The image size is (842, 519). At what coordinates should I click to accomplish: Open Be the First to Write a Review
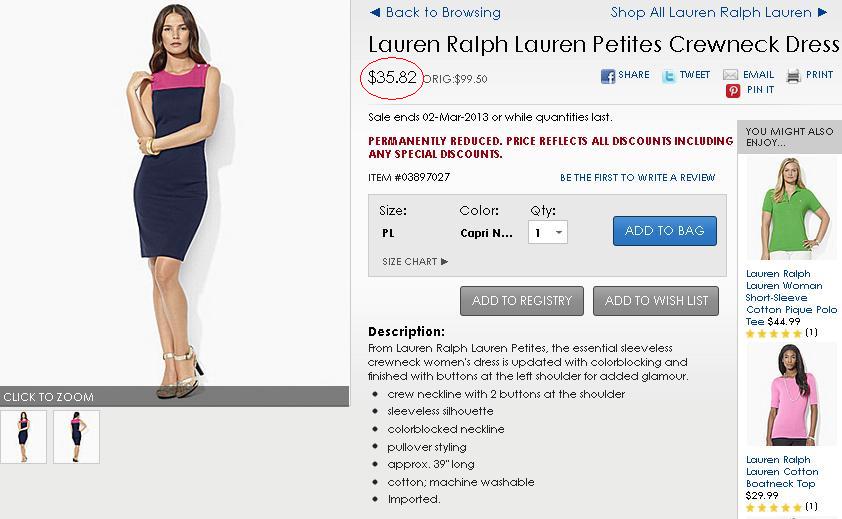pyautogui.click(x=637, y=178)
